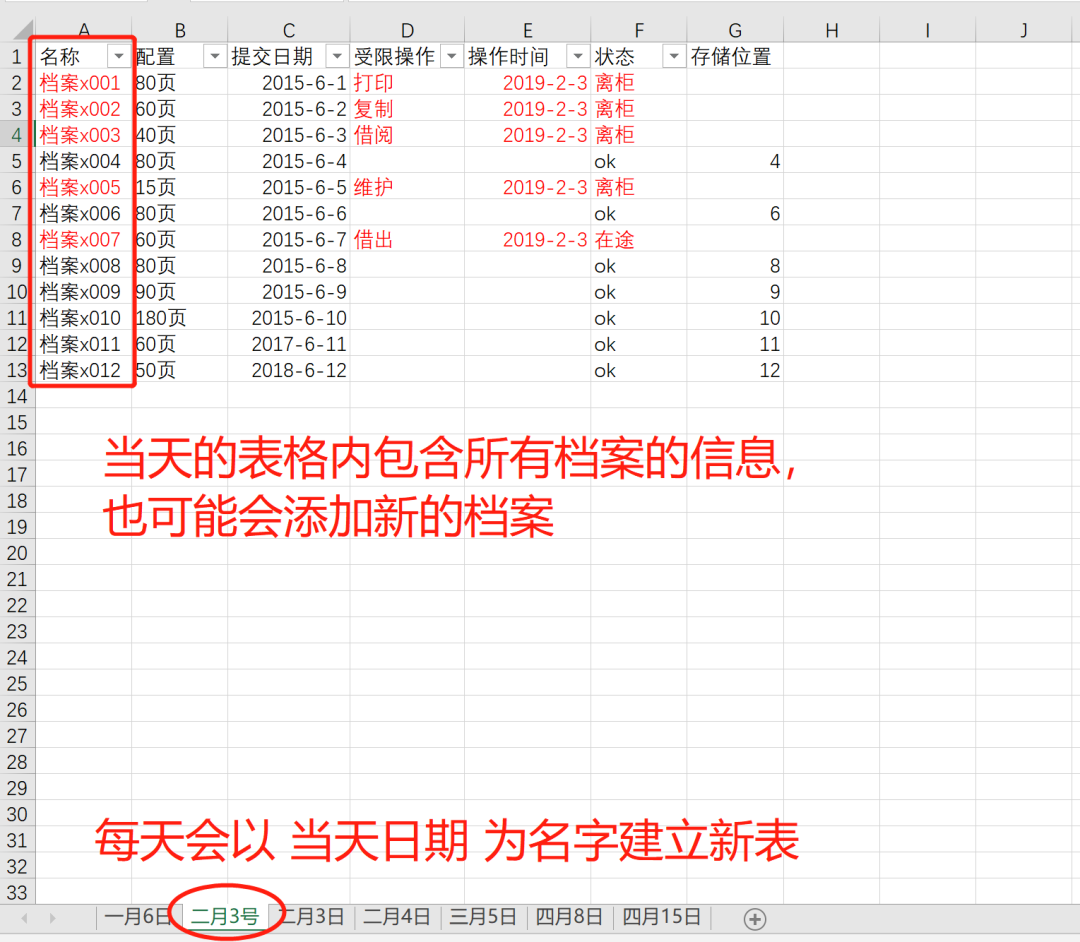Select row 1 header

point(17,56)
